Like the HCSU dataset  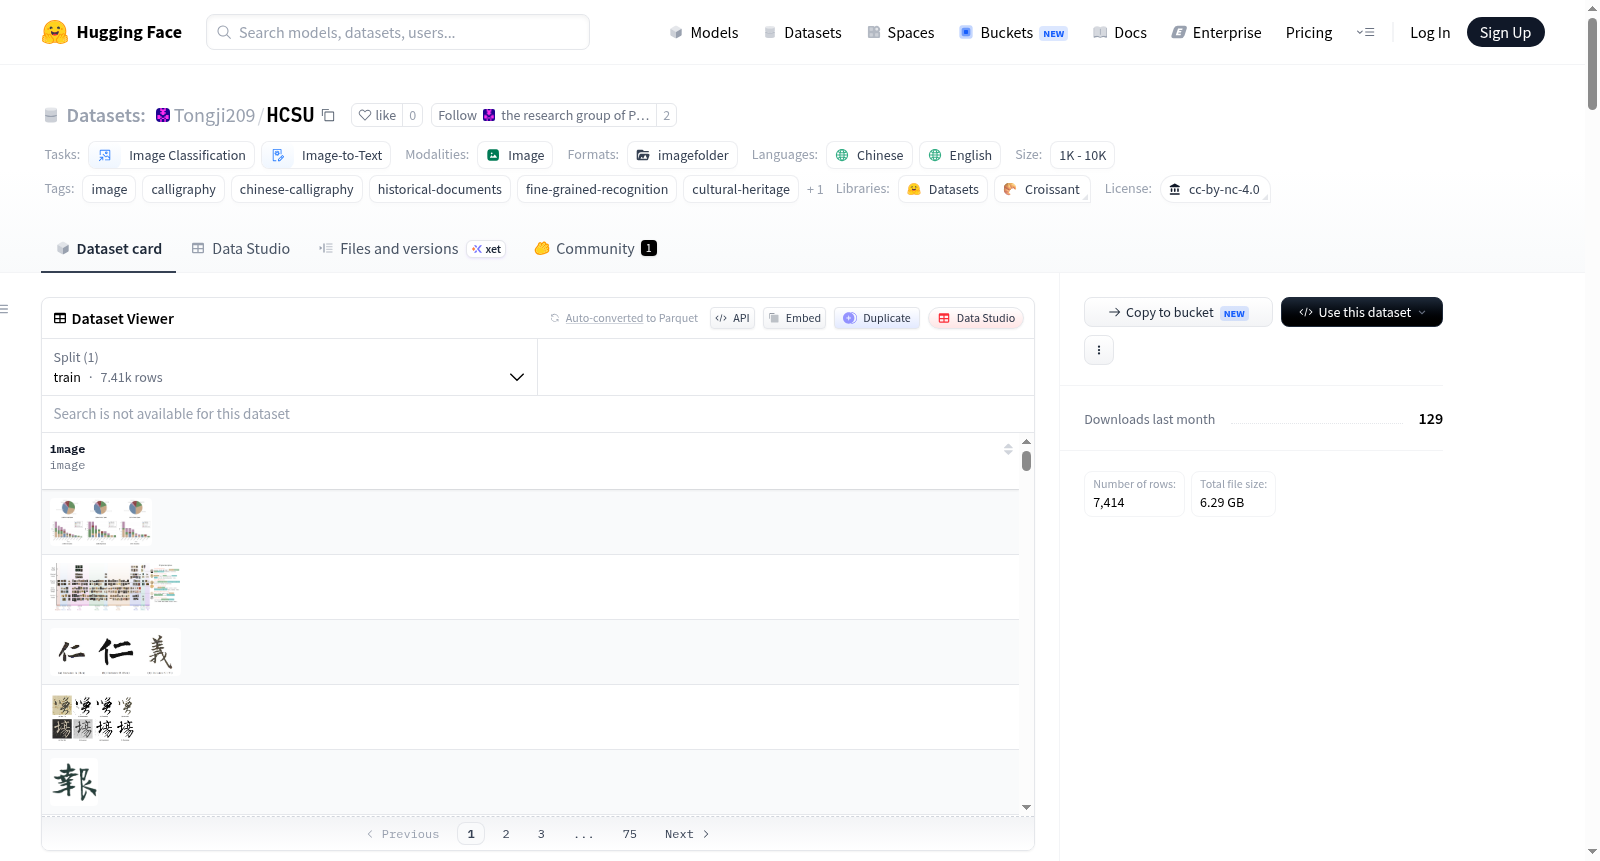[377, 115]
